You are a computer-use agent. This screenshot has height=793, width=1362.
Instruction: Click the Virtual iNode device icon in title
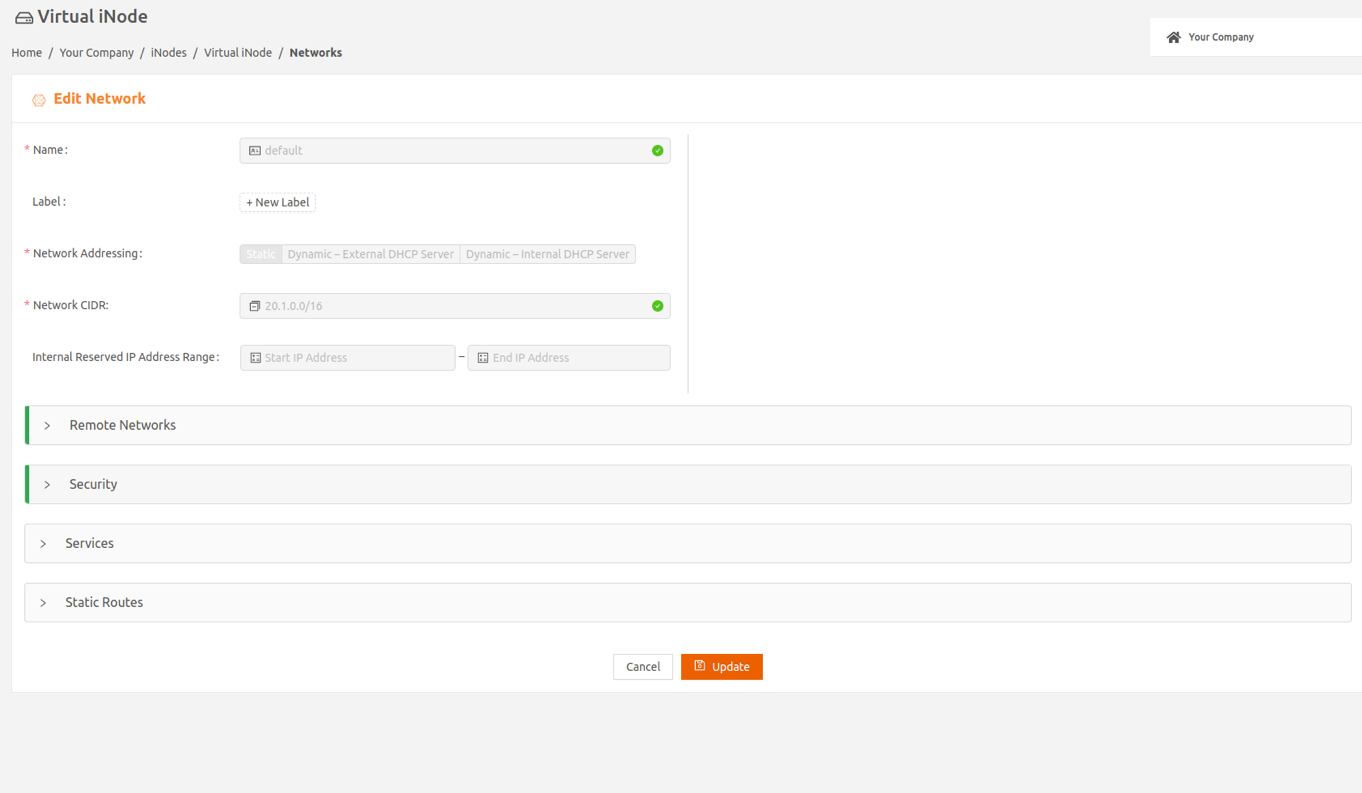coord(24,18)
